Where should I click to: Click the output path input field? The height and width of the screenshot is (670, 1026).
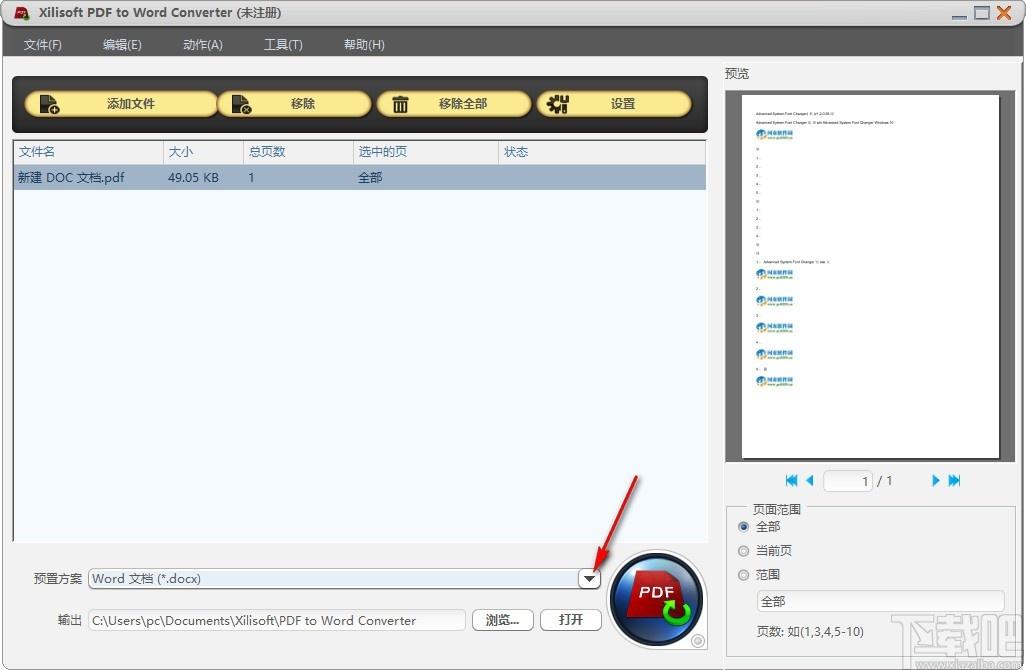(277, 620)
